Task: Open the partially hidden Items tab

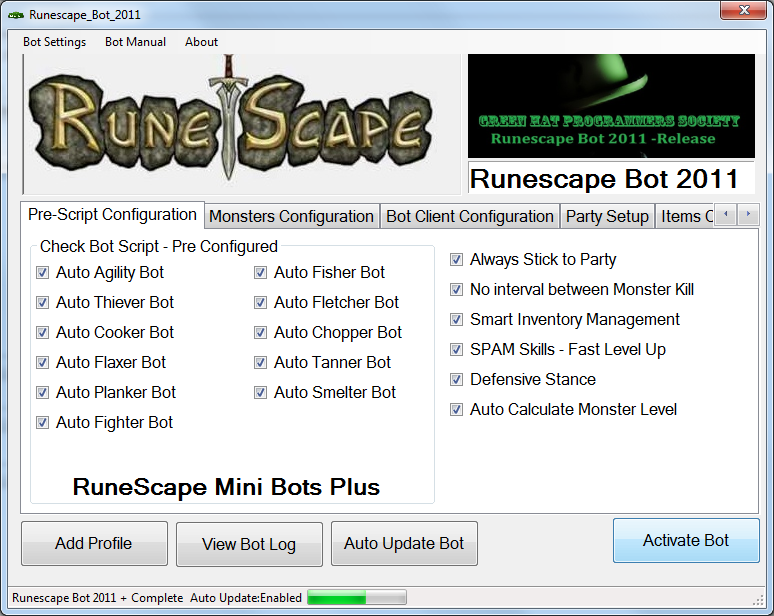Action: pyautogui.click(x=685, y=216)
